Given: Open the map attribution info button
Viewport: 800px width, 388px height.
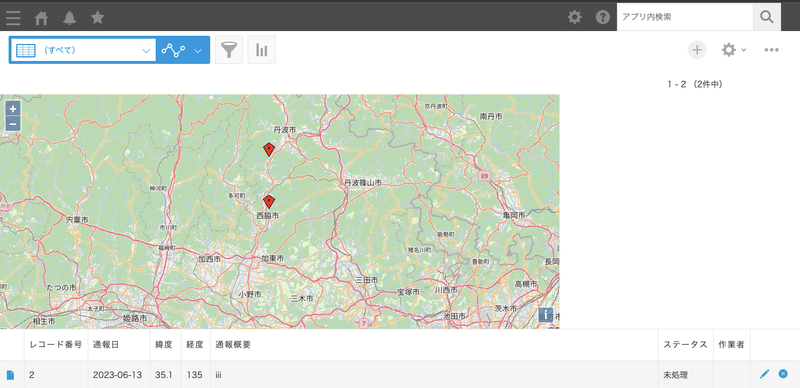Looking at the screenshot, I should coord(546,315).
